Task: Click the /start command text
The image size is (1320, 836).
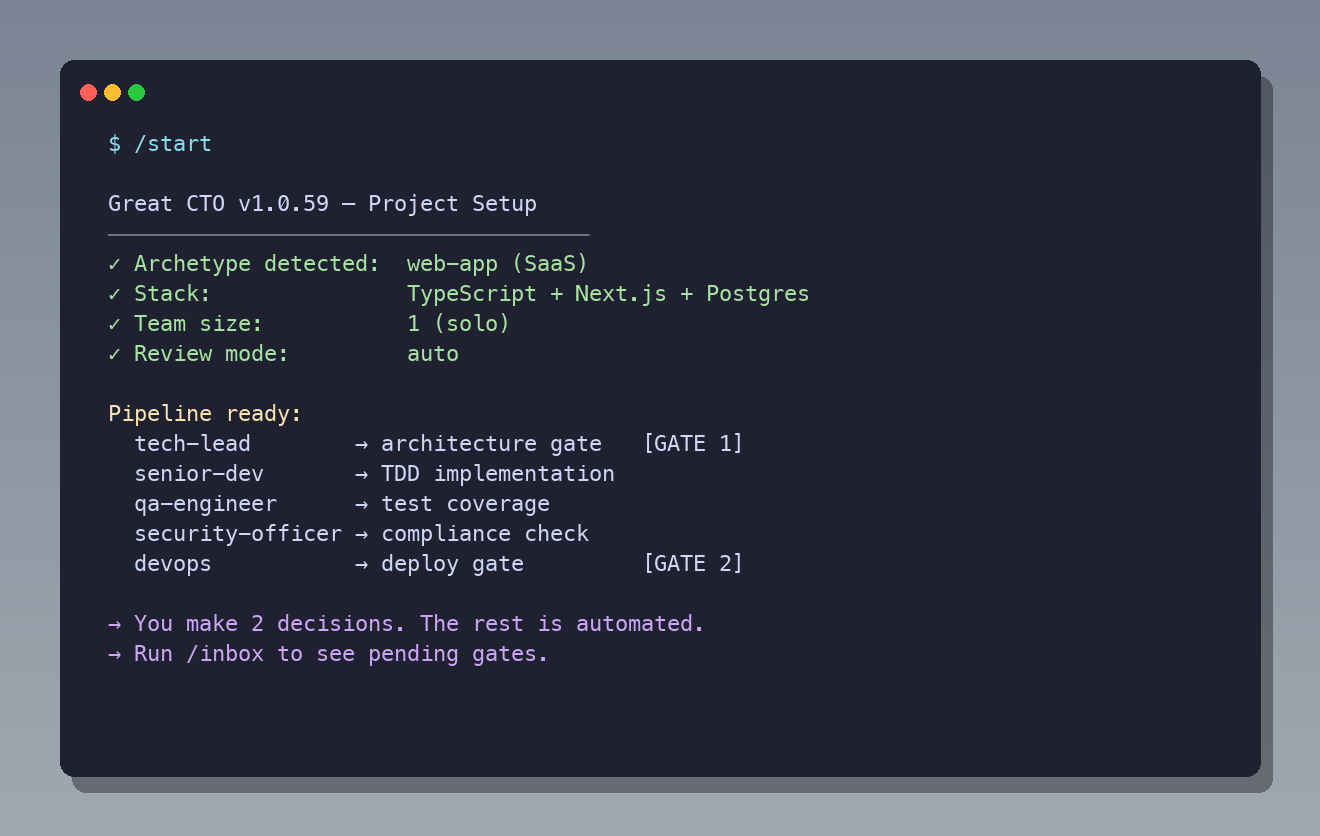Action: (x=173, y=144)
